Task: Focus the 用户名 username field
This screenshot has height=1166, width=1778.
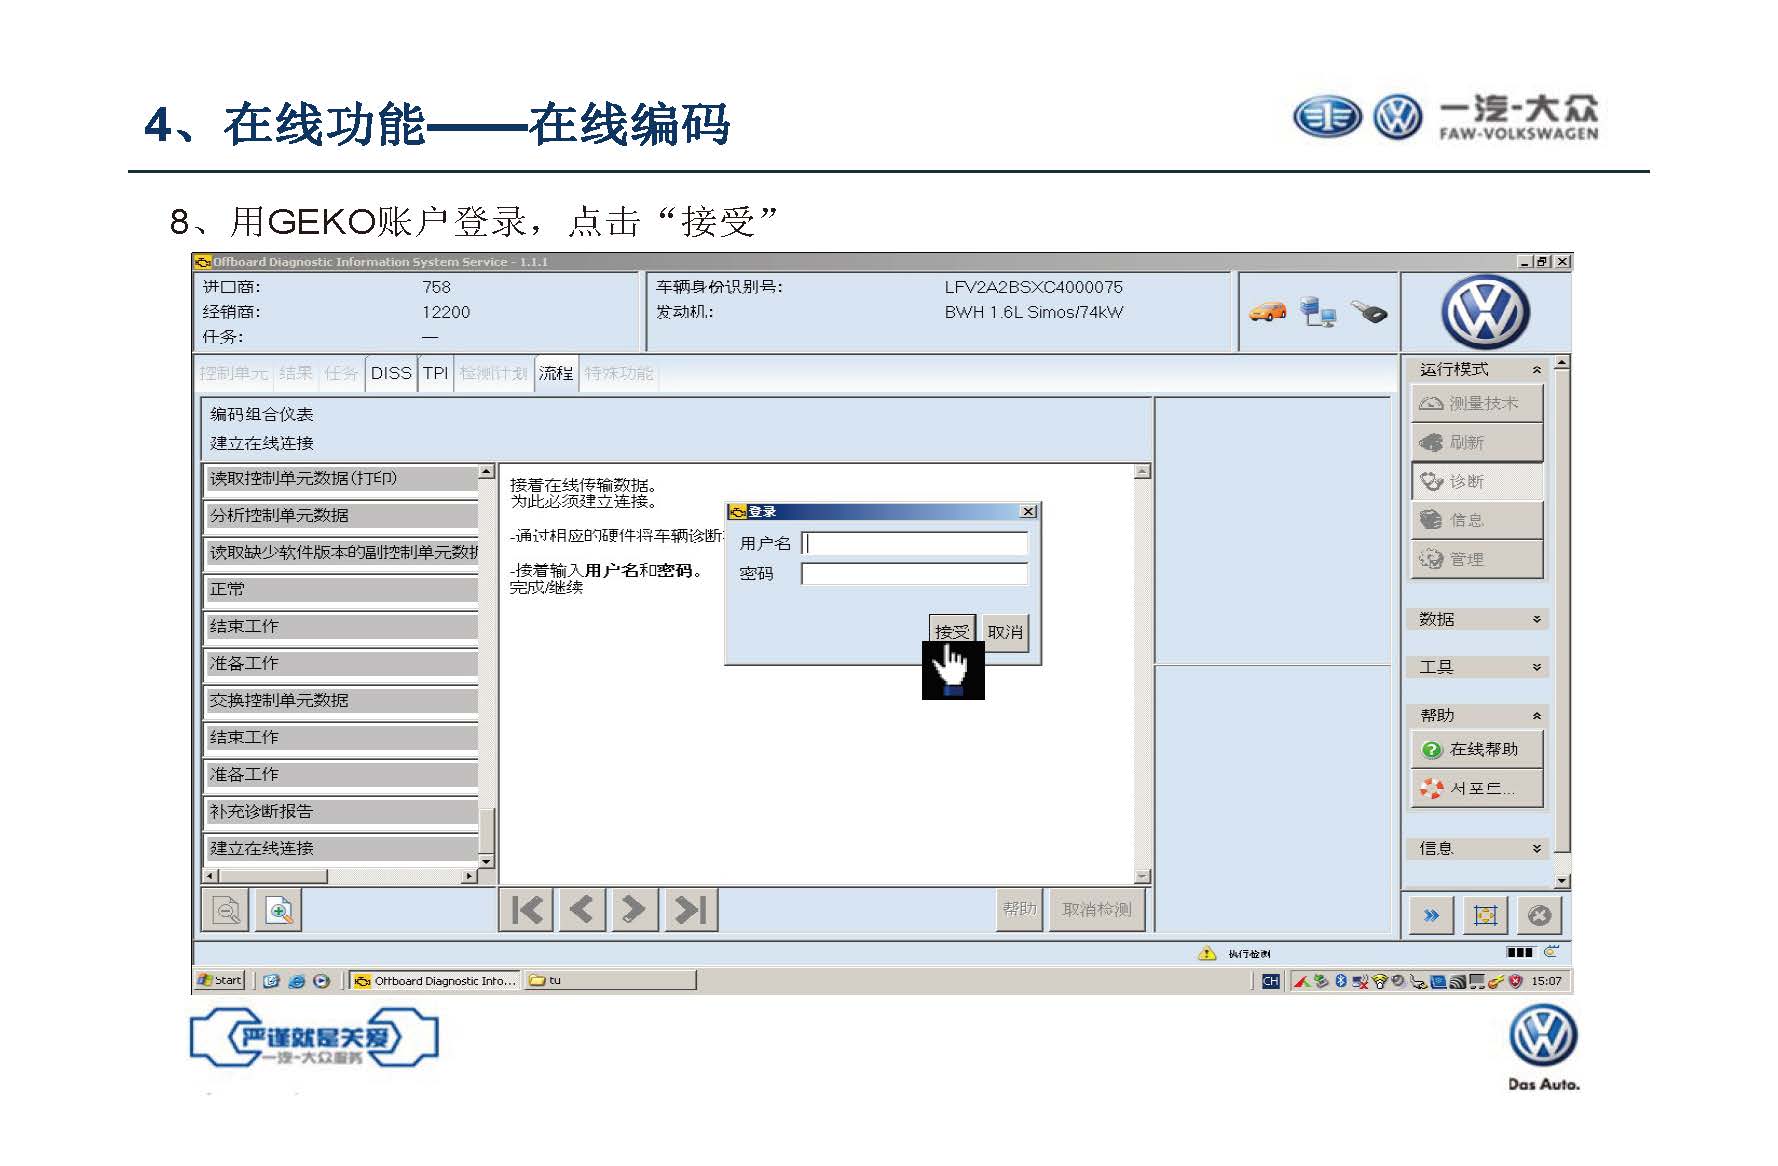Action: pyautogui.click(x=914, y=543)
